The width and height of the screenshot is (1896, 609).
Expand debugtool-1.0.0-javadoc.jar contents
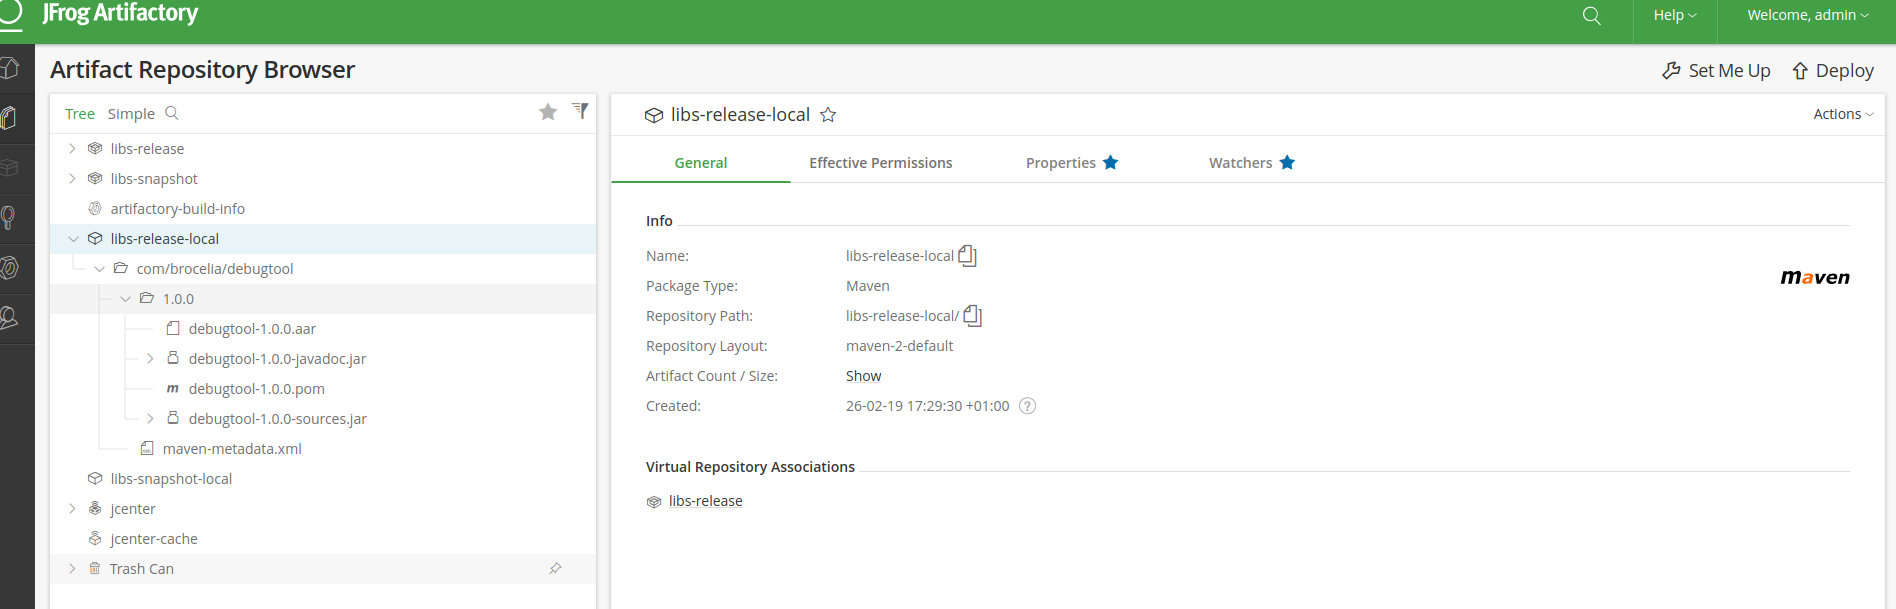click(150, 358)
